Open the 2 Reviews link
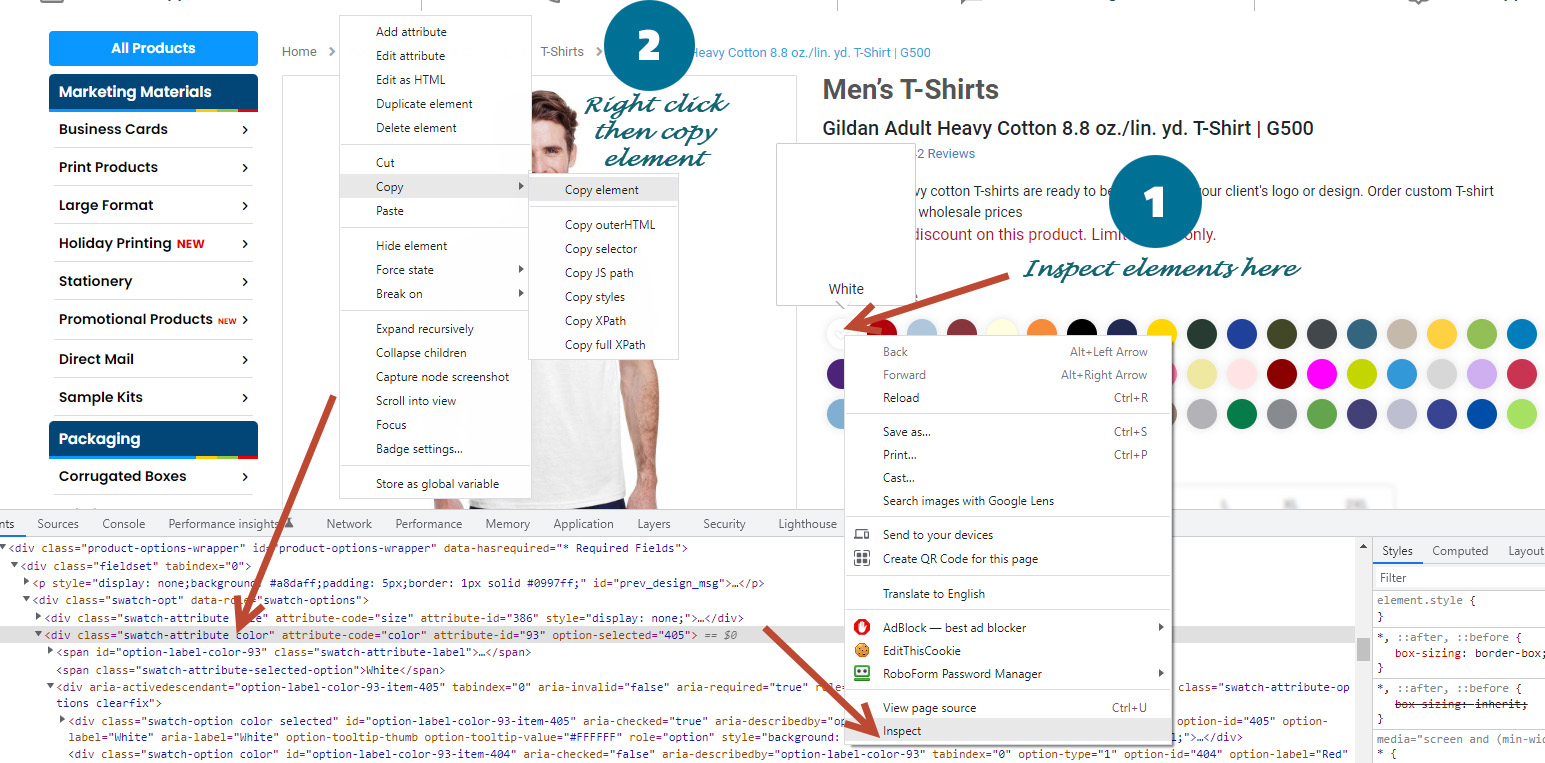1545x763 pixels. (x=946, y=154)
